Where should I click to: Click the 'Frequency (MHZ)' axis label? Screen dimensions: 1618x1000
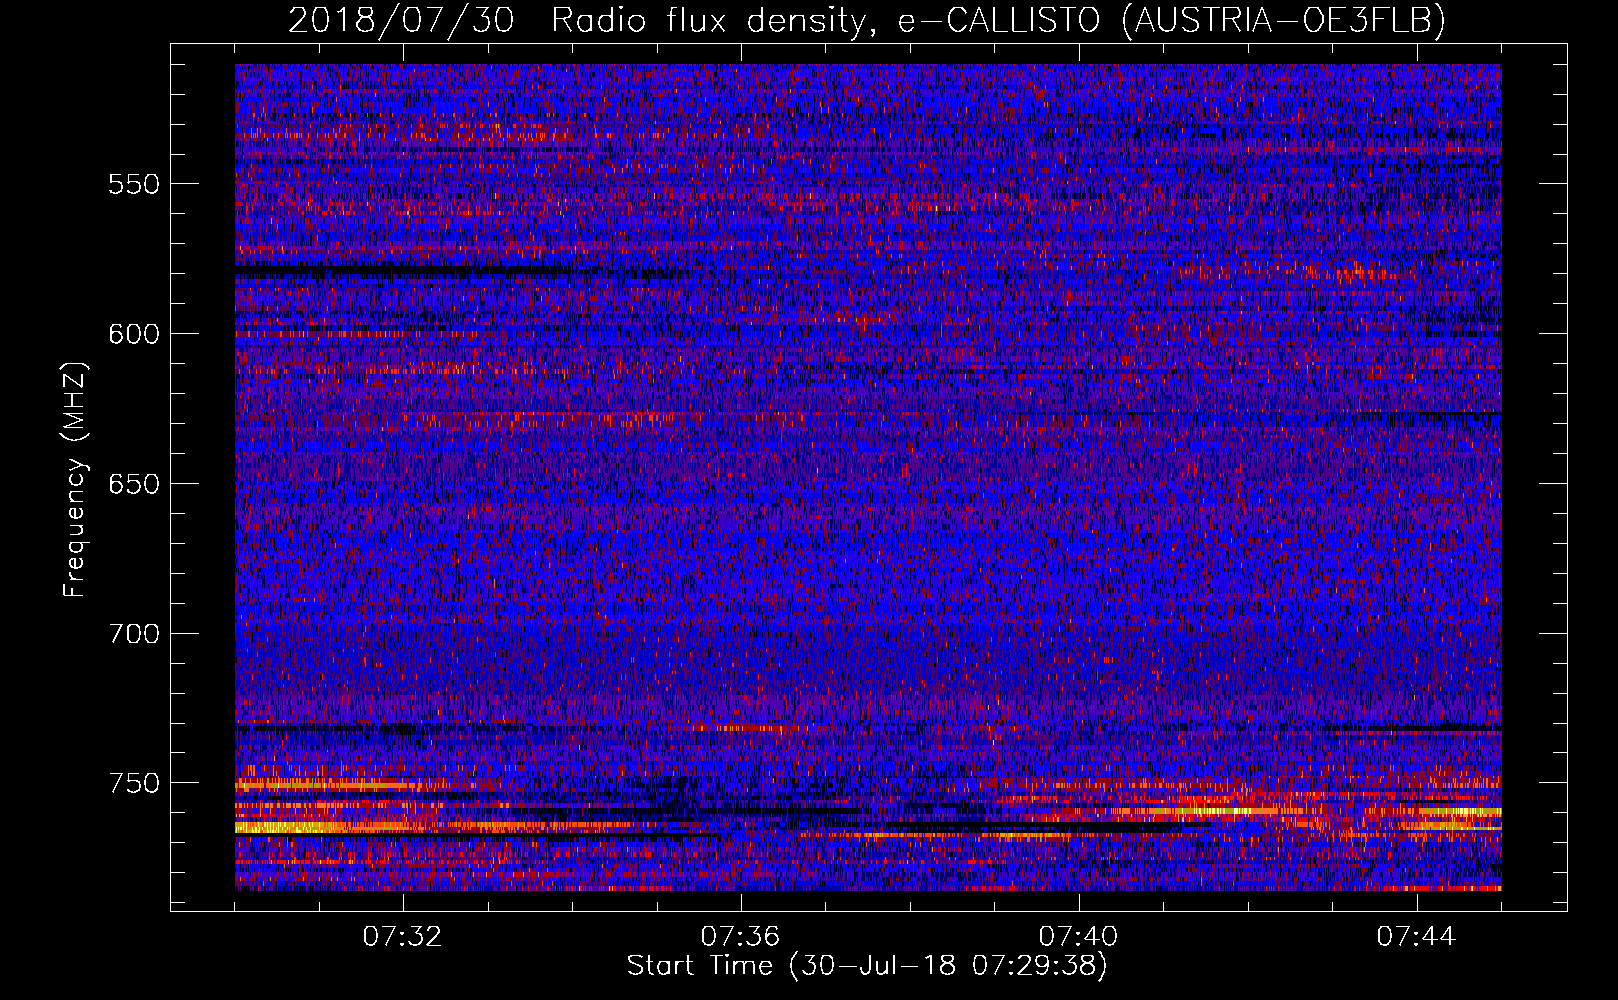click(x=75, y=480)
